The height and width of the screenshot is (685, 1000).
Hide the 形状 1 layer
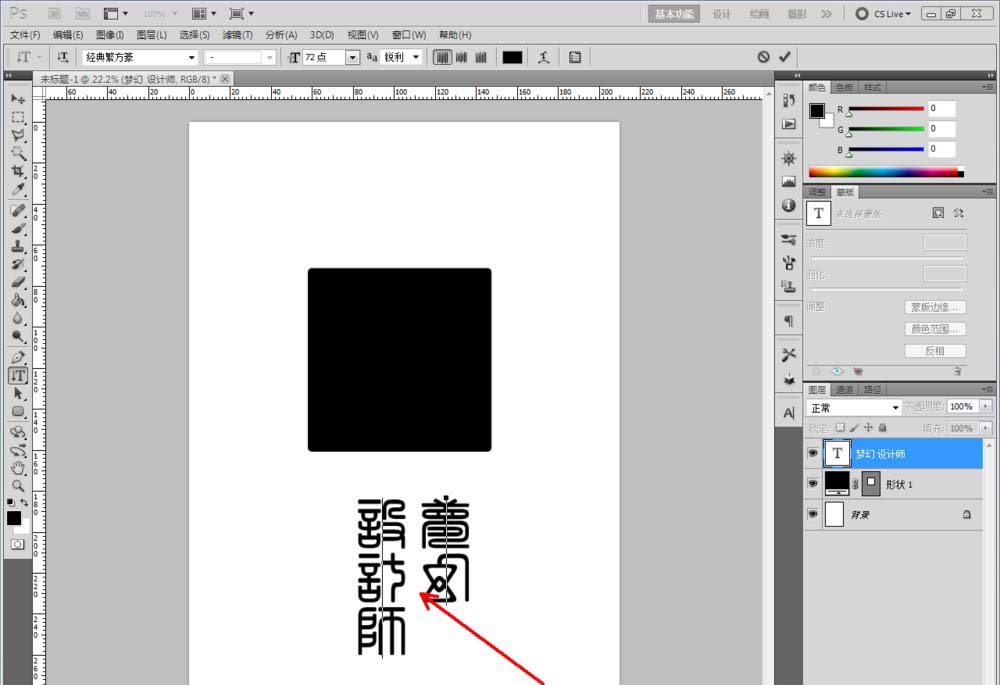click(x=813, y=483)
